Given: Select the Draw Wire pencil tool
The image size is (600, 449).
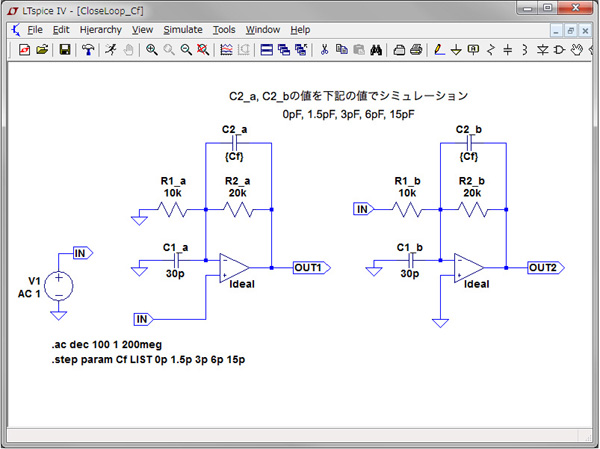Looking at the screenshot, I should [x=439, y=49].
